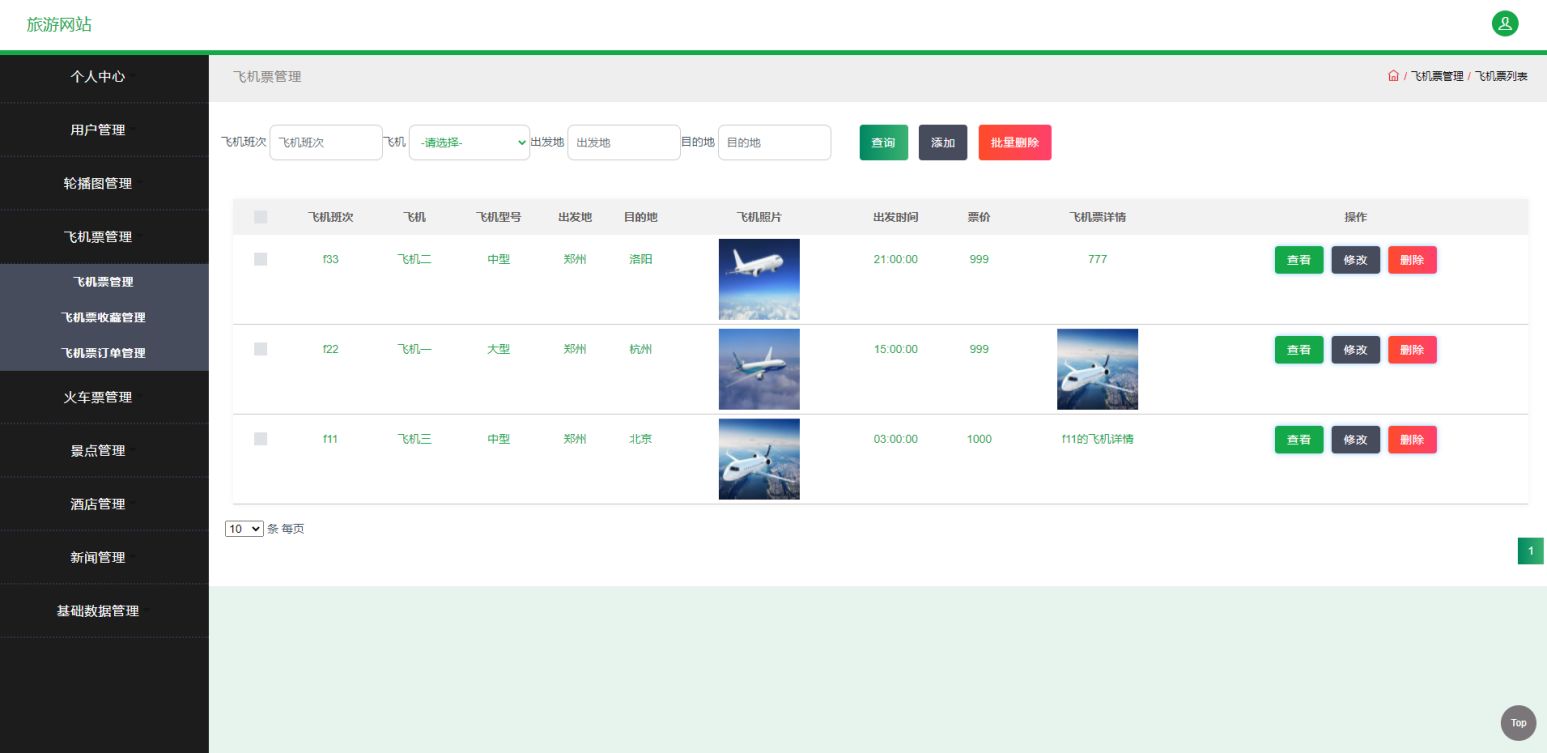This screenshot has height=753, width=1547.
Task: Open flight f22 airplane photo thumbnail
Action: (759, 369)
